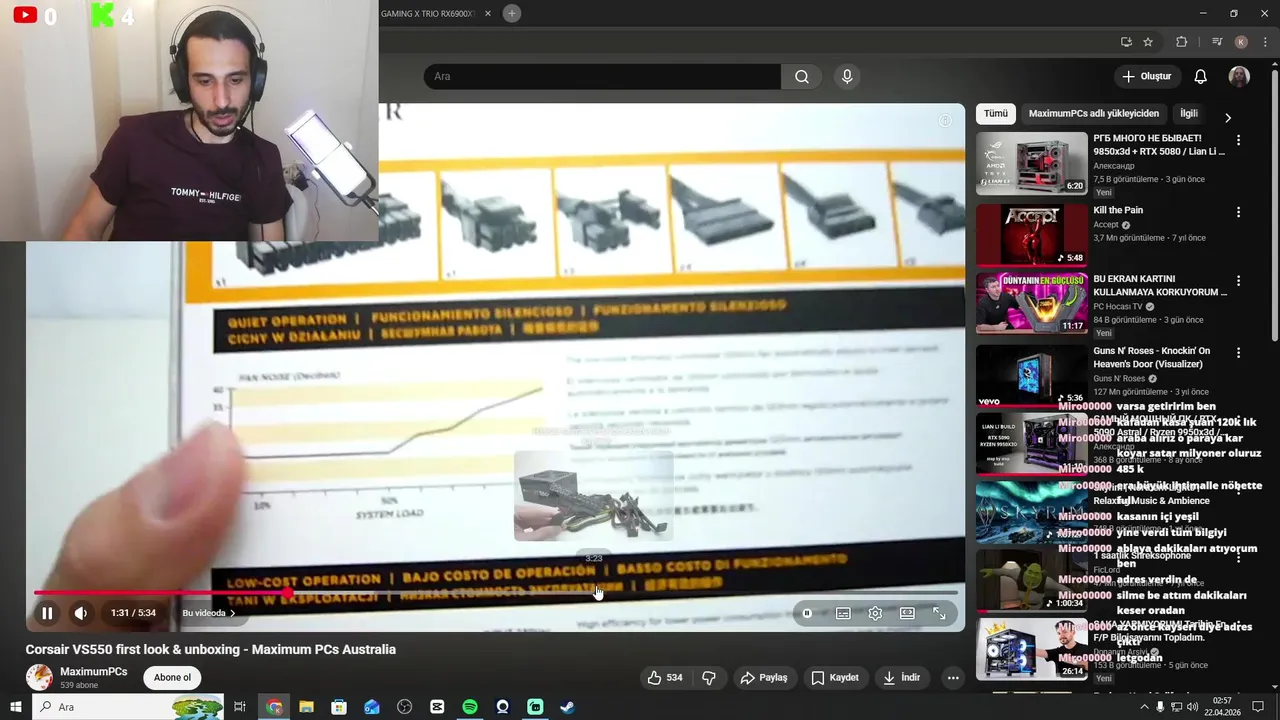The height and width of the screenshot is (720, 1280).
Task: Open options for 'РГБ МНОГО НЕ БЫВАЕТ' video
Action: coord(1238,141)
